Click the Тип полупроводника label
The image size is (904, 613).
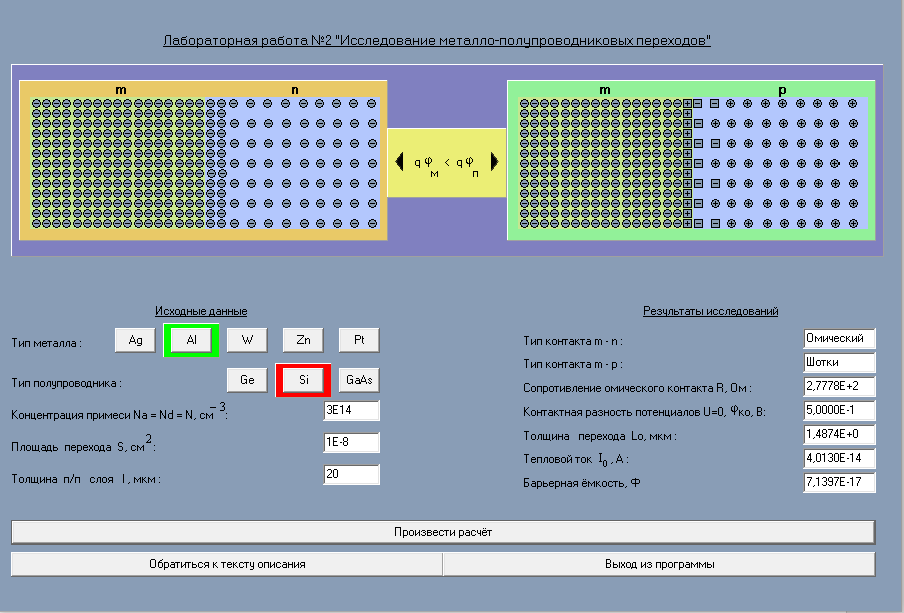pos(66,383)
